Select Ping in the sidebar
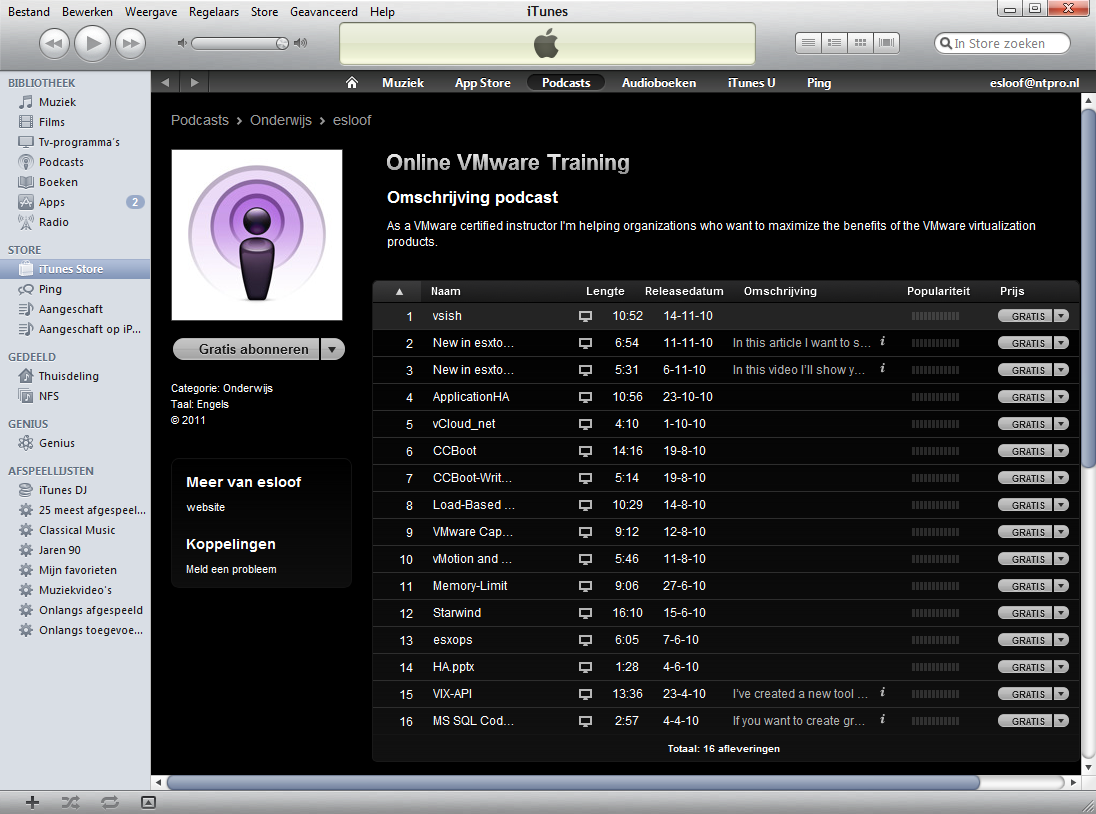Viewport: 1096px width, 814px height. [x=50, y=289]
